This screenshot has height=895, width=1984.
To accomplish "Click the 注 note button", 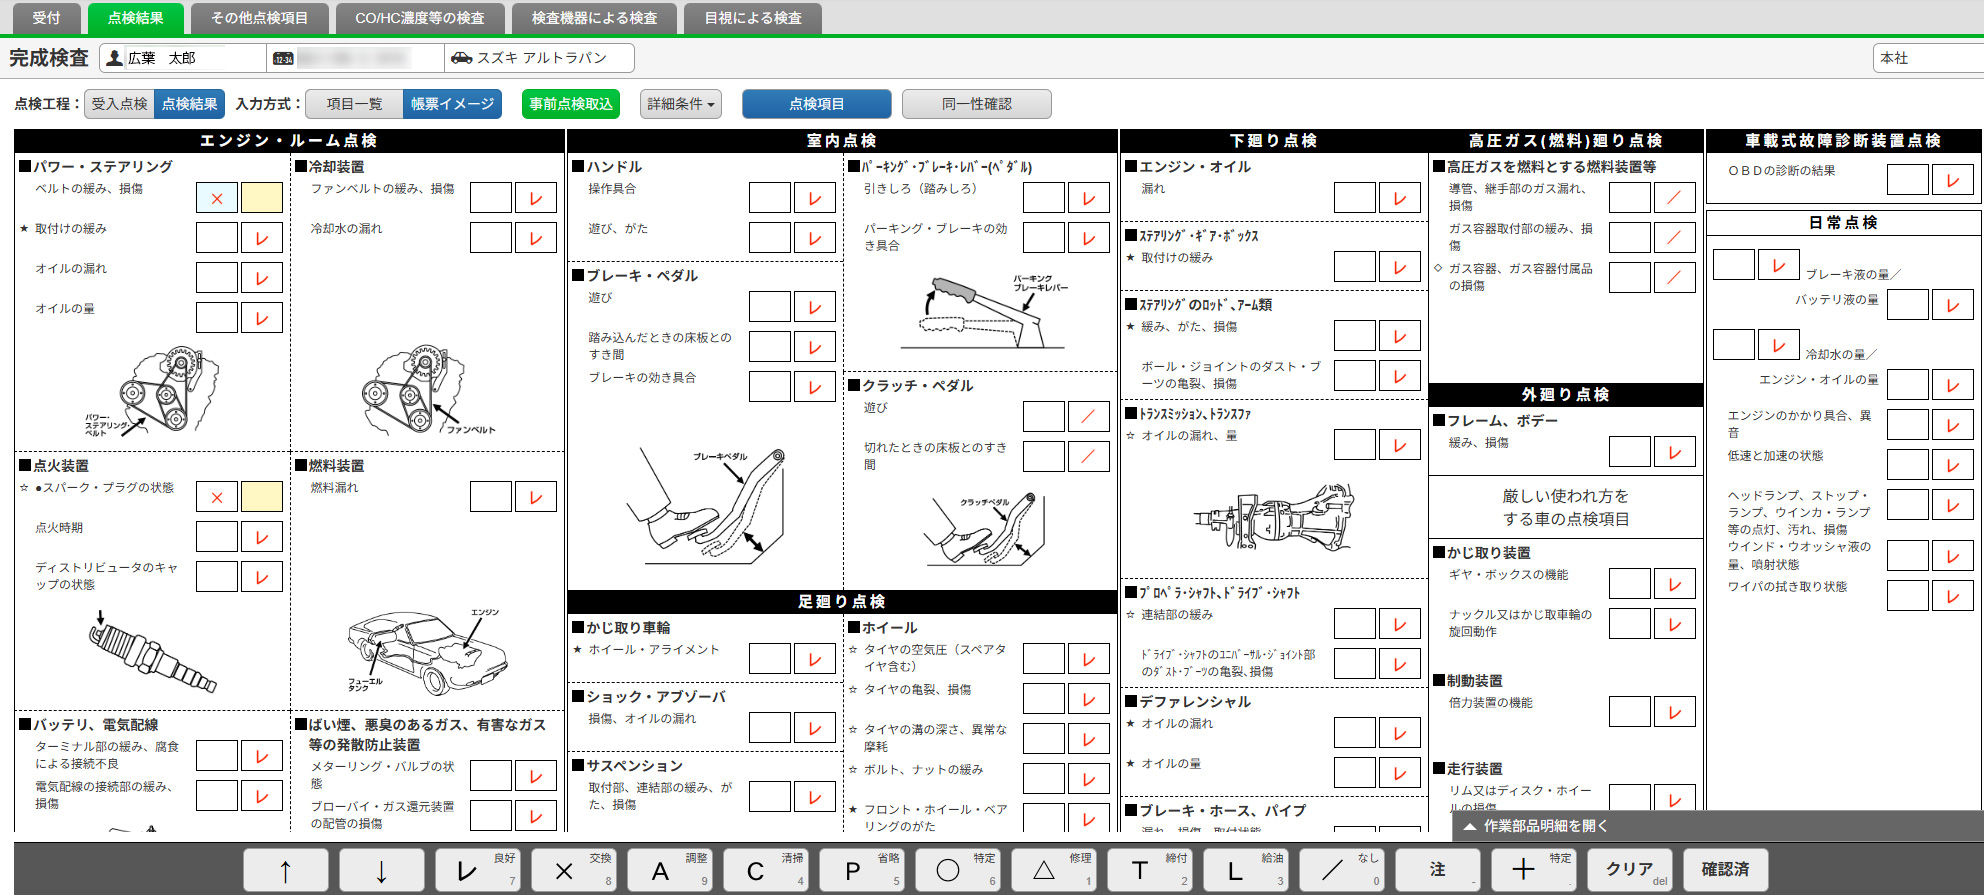I will pos(1438,869).
